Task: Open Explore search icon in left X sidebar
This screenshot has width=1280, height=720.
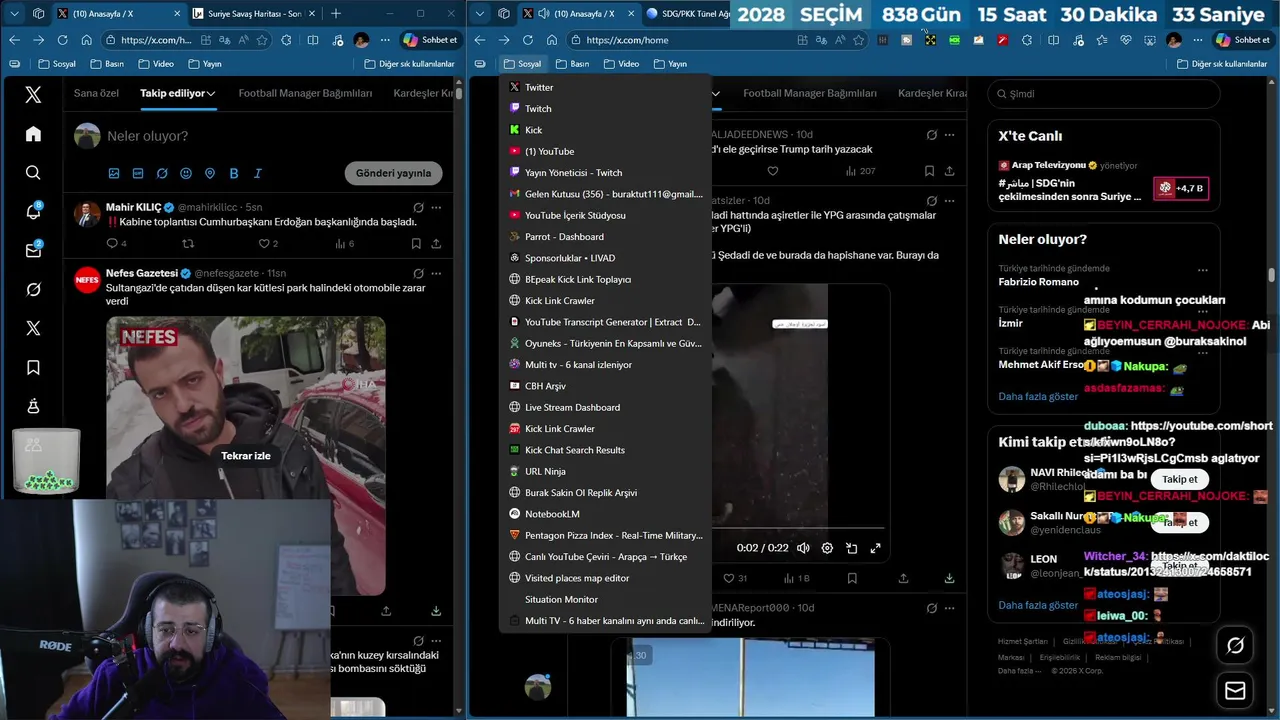Action: (x=33, y=173)
